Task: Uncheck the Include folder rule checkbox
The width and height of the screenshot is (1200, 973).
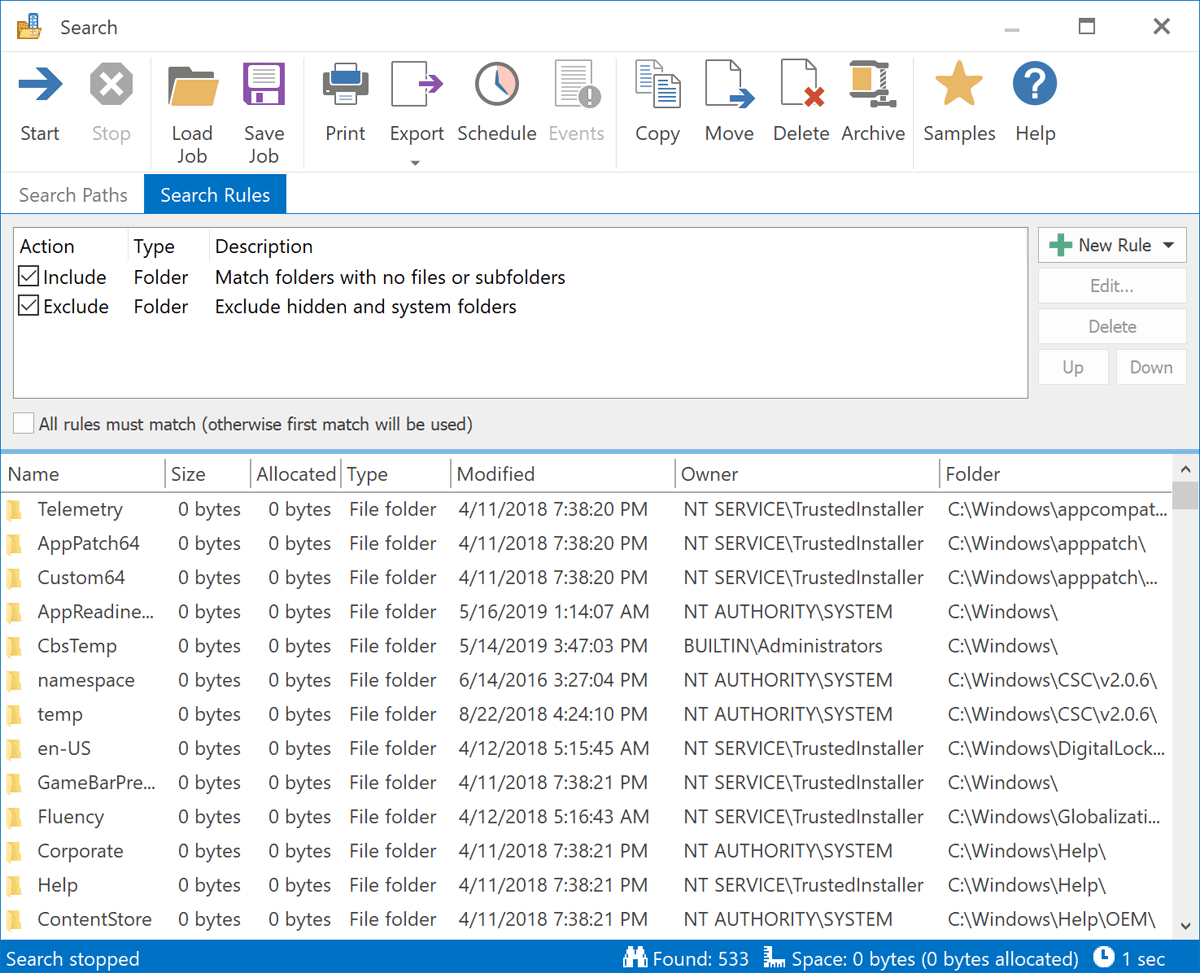Action: tap(28, 277)
